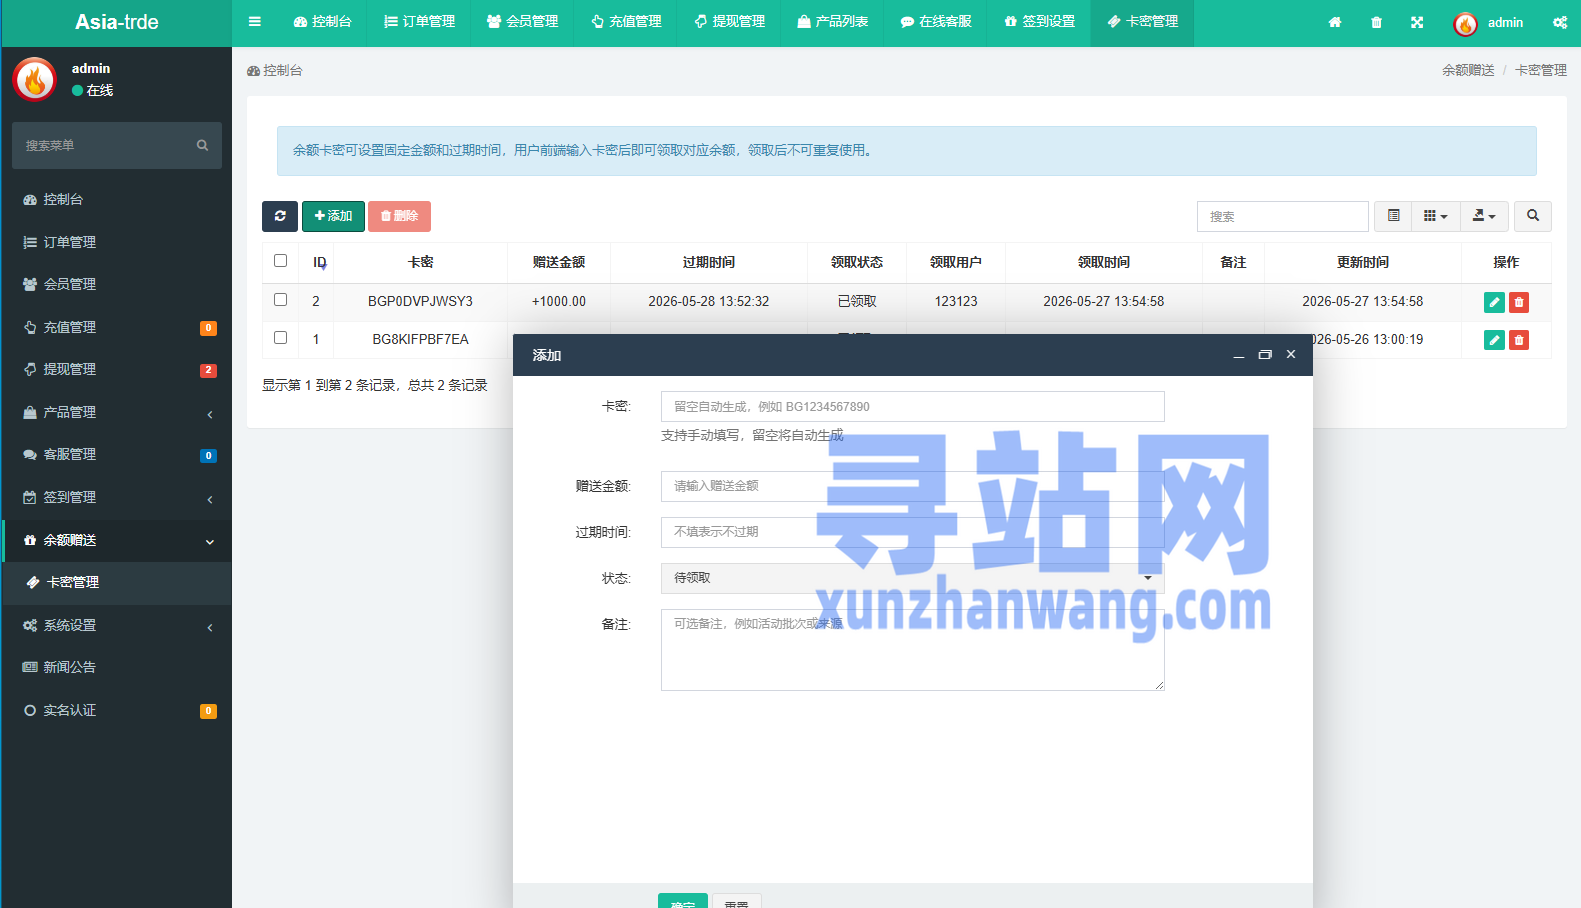
Task: Focus the table 搜索 input box
Action: pyautogui.click(x=1283, y=216)
